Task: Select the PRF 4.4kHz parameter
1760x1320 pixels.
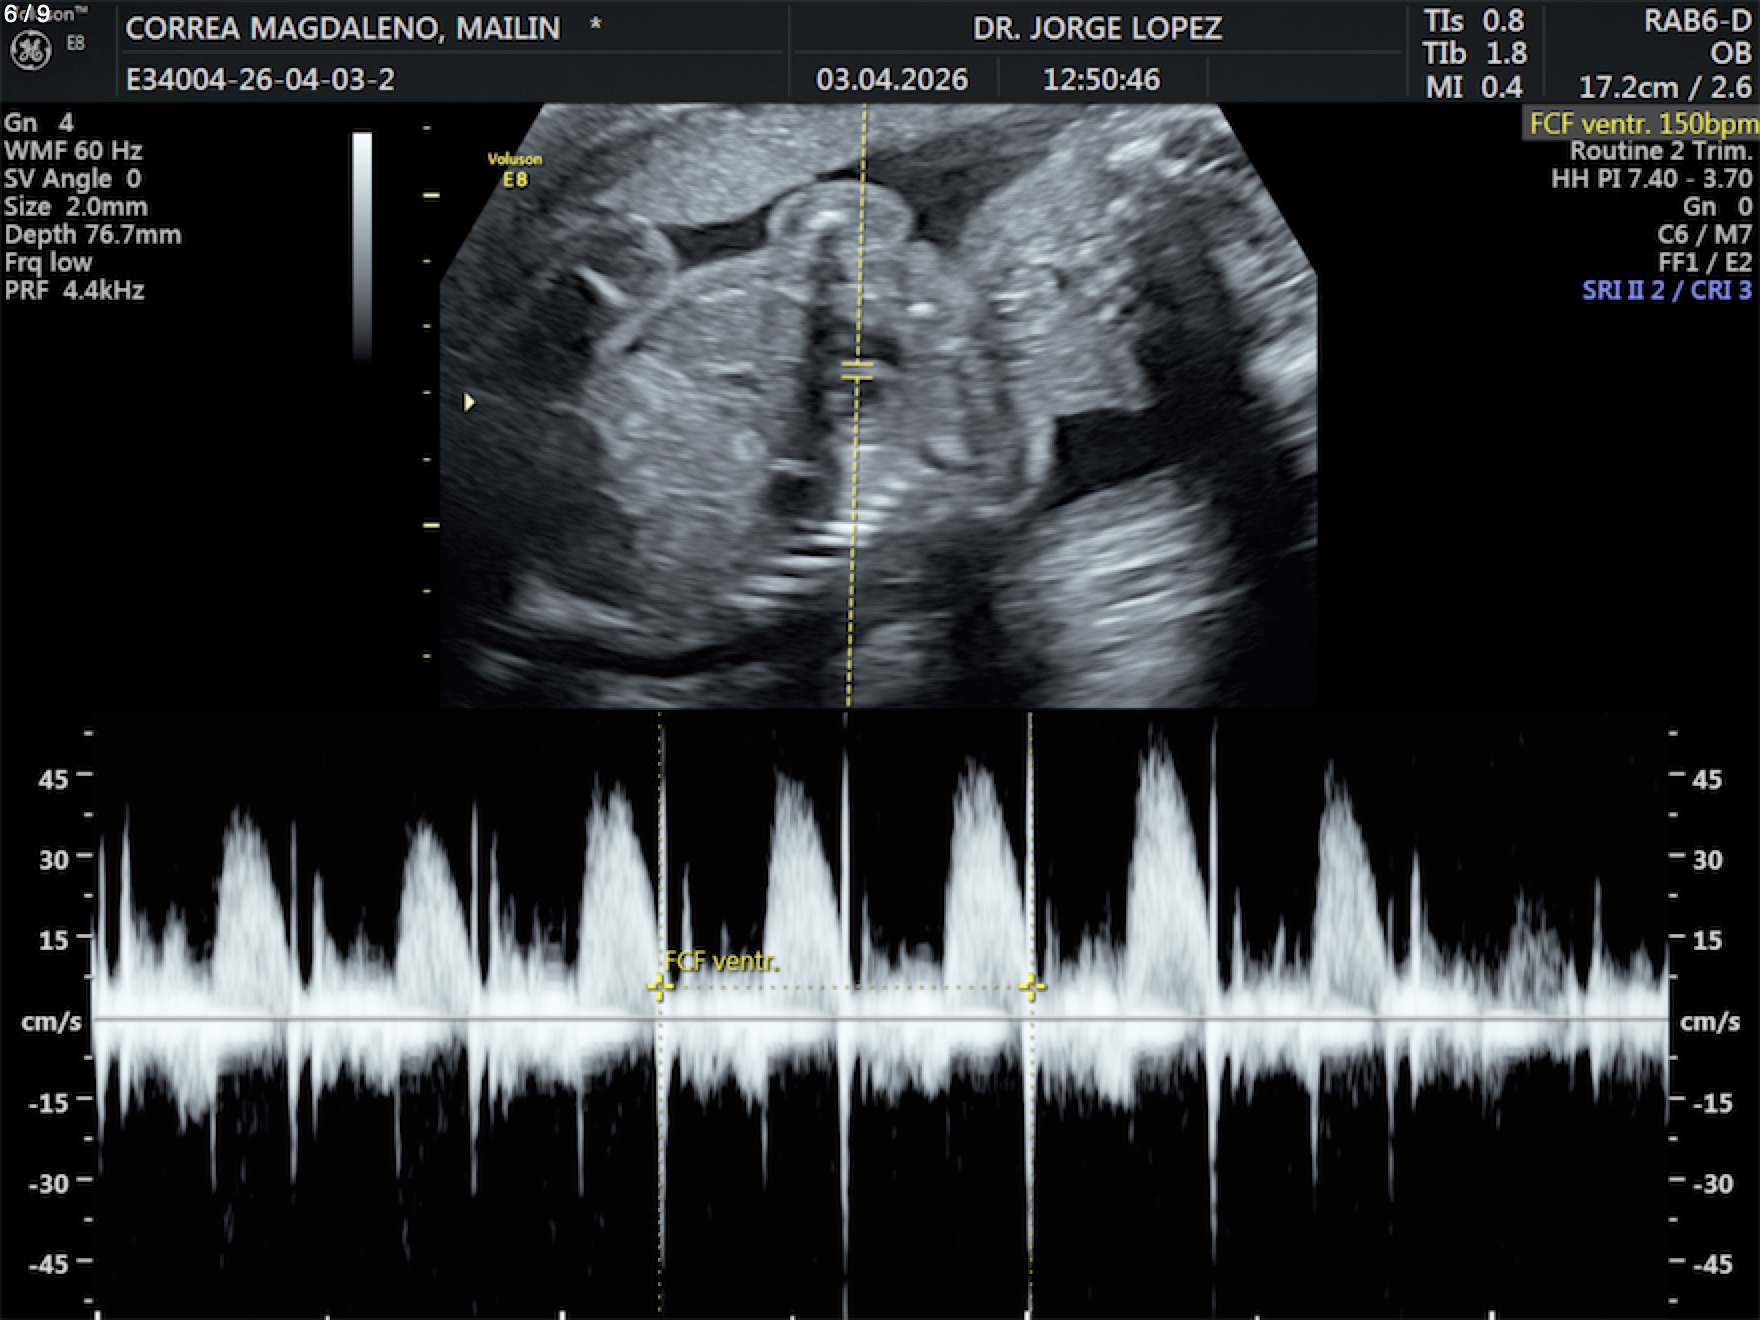Action: [x=74, y=290]
